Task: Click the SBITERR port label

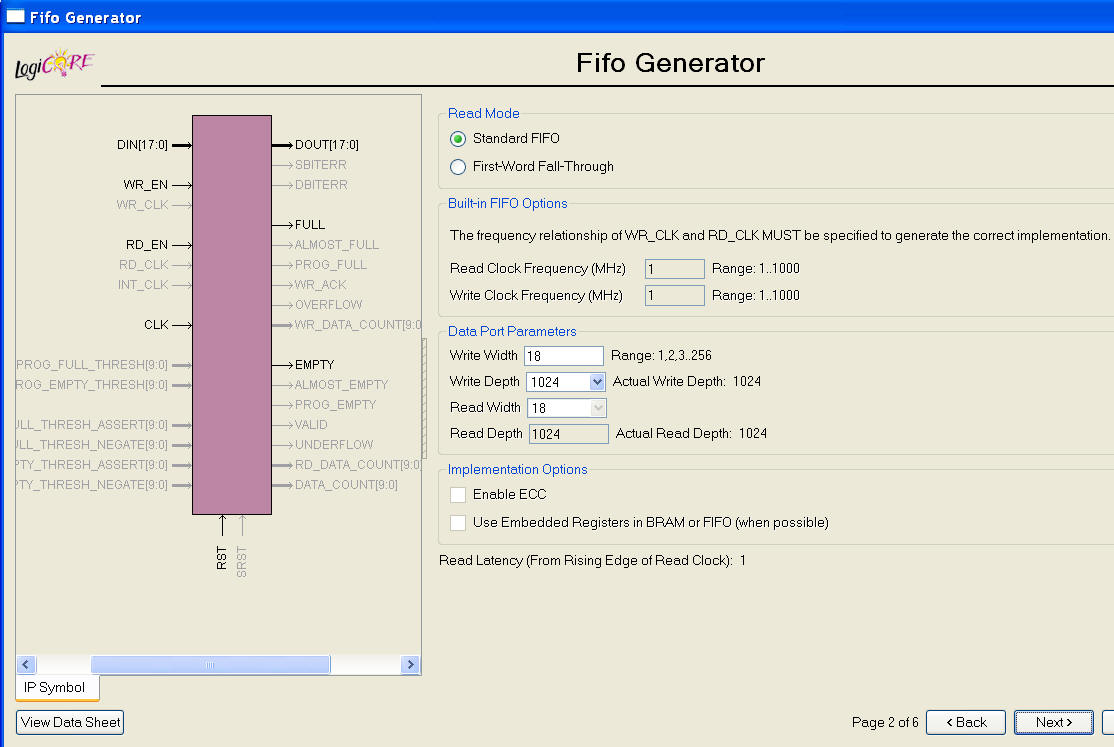Action: click(x=320, y=165)
